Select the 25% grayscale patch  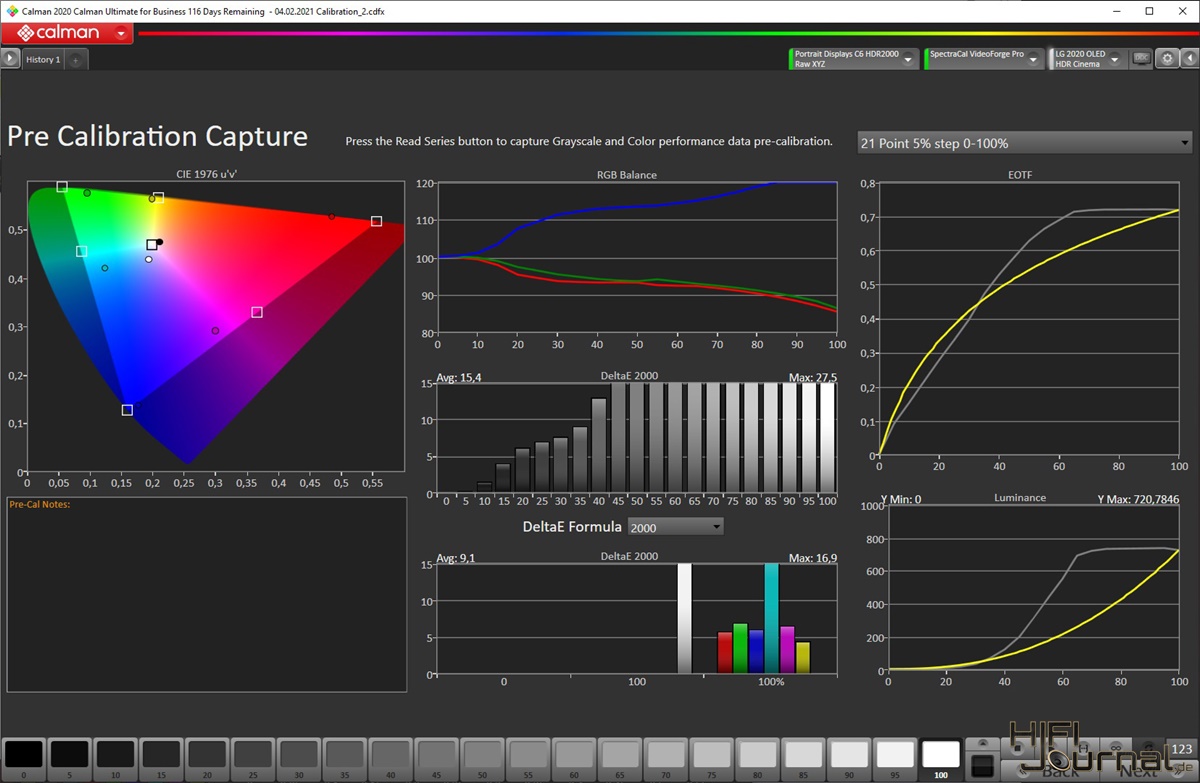(253, 759)
